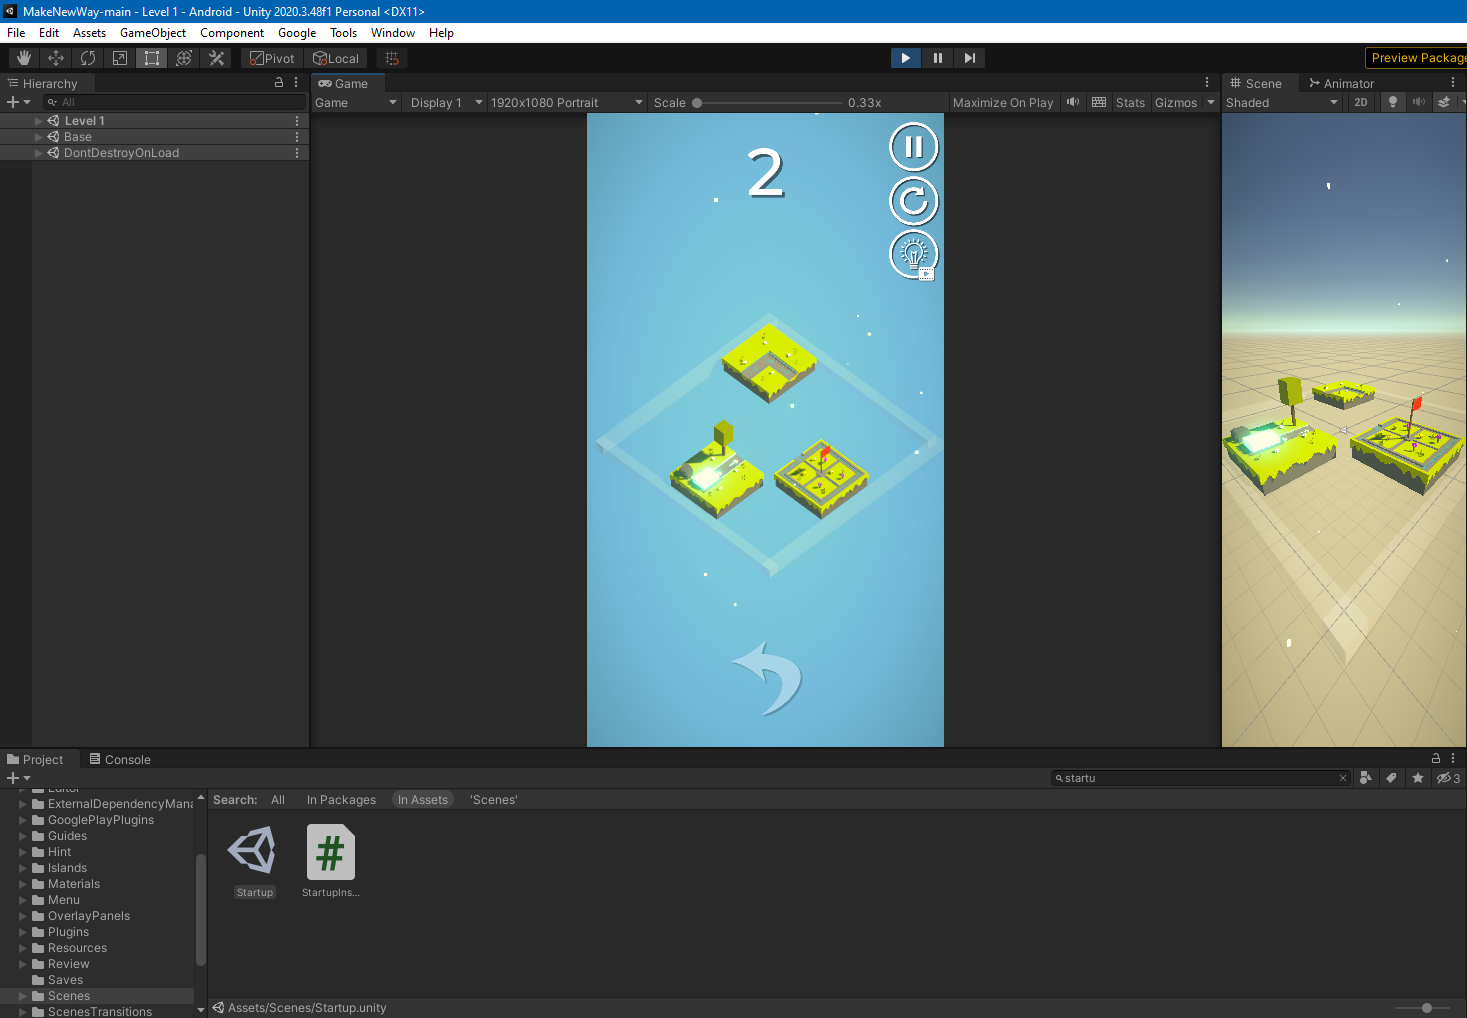Toggle Game view keyboard shortcuts icon
Screen dimensions: 1467x1018
point(1099,102)
